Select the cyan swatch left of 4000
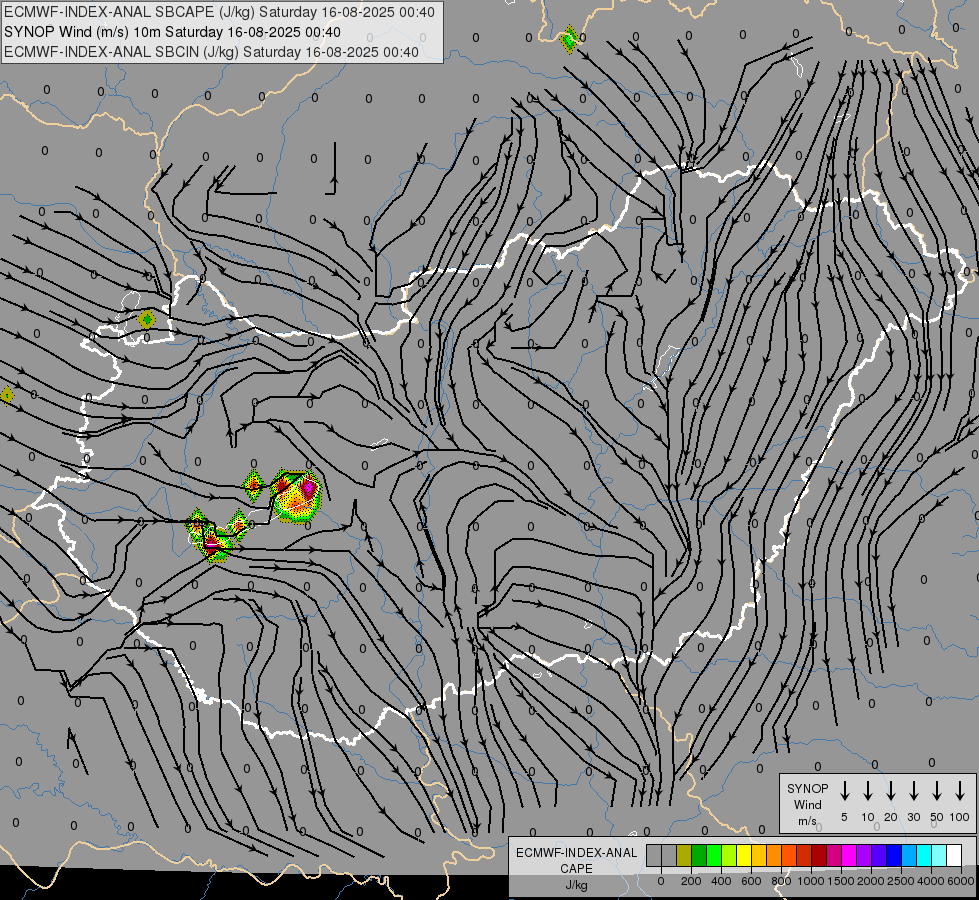The height and width of the screenshot is (900, 979). tap(925, 855)
